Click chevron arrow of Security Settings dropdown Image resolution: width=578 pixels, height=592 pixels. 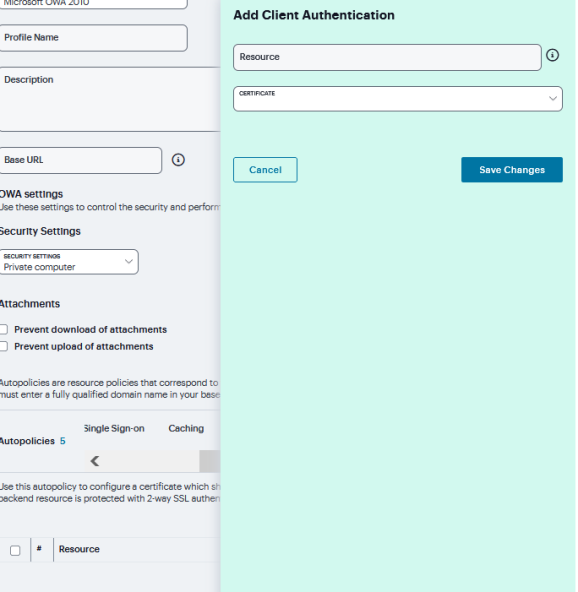pyautogui.click(x=129, y=261)
